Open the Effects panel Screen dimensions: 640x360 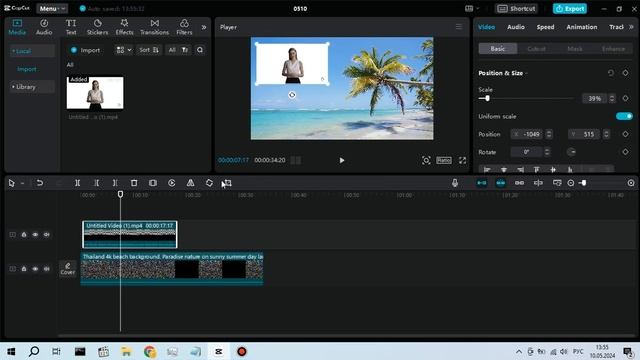pyautogui.click(x=124, y=27)
